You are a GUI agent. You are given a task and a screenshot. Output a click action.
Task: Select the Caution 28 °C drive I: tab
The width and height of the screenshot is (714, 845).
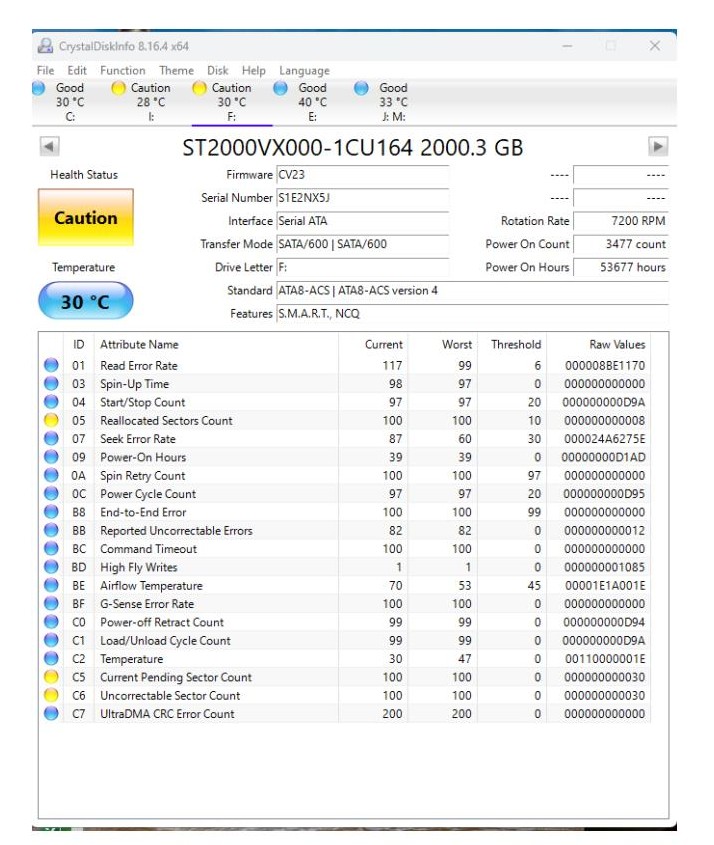point(143,102)
